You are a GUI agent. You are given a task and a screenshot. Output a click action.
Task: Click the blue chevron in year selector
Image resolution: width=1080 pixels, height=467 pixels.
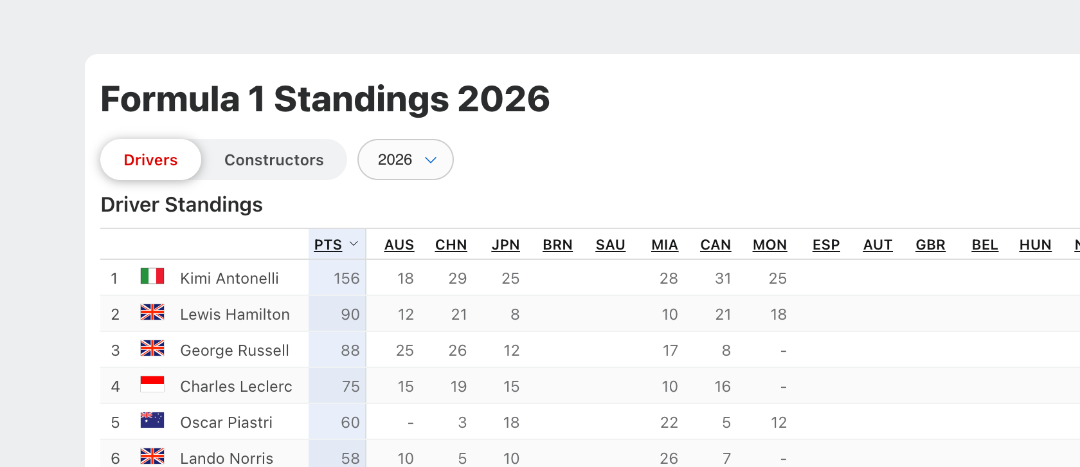(431, 160)
